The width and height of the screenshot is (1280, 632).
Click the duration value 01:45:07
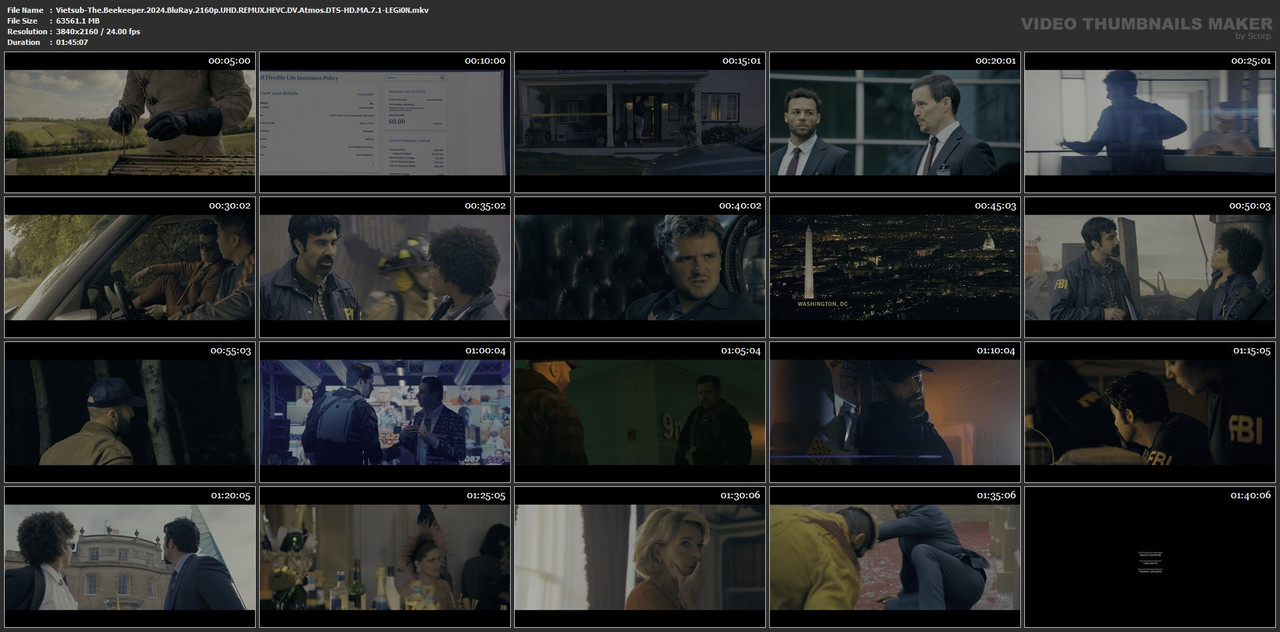pos(72,42)
